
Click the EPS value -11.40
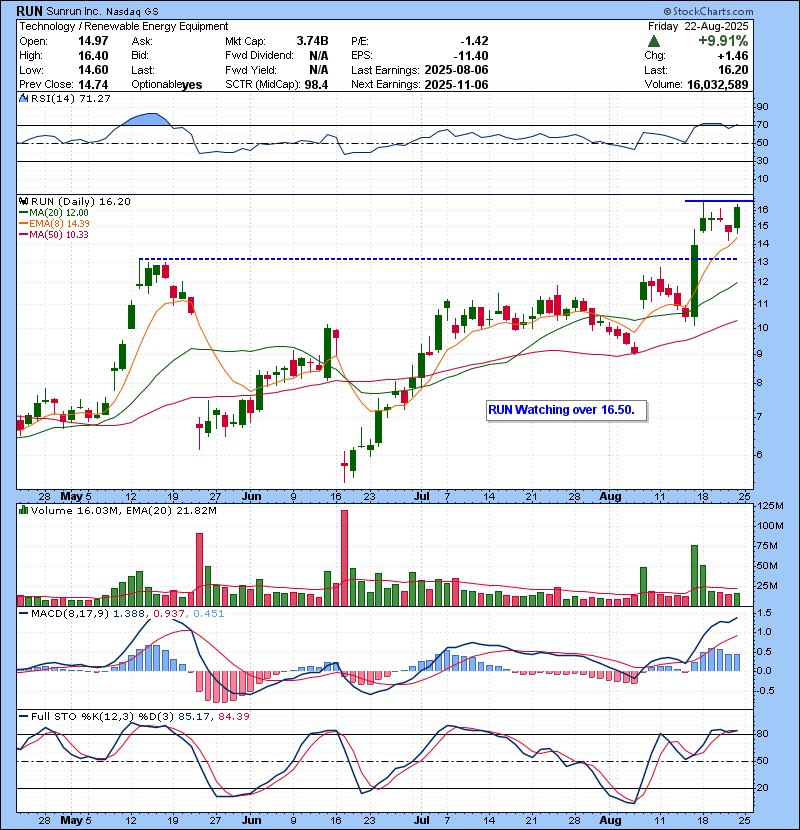click(470, 56)
